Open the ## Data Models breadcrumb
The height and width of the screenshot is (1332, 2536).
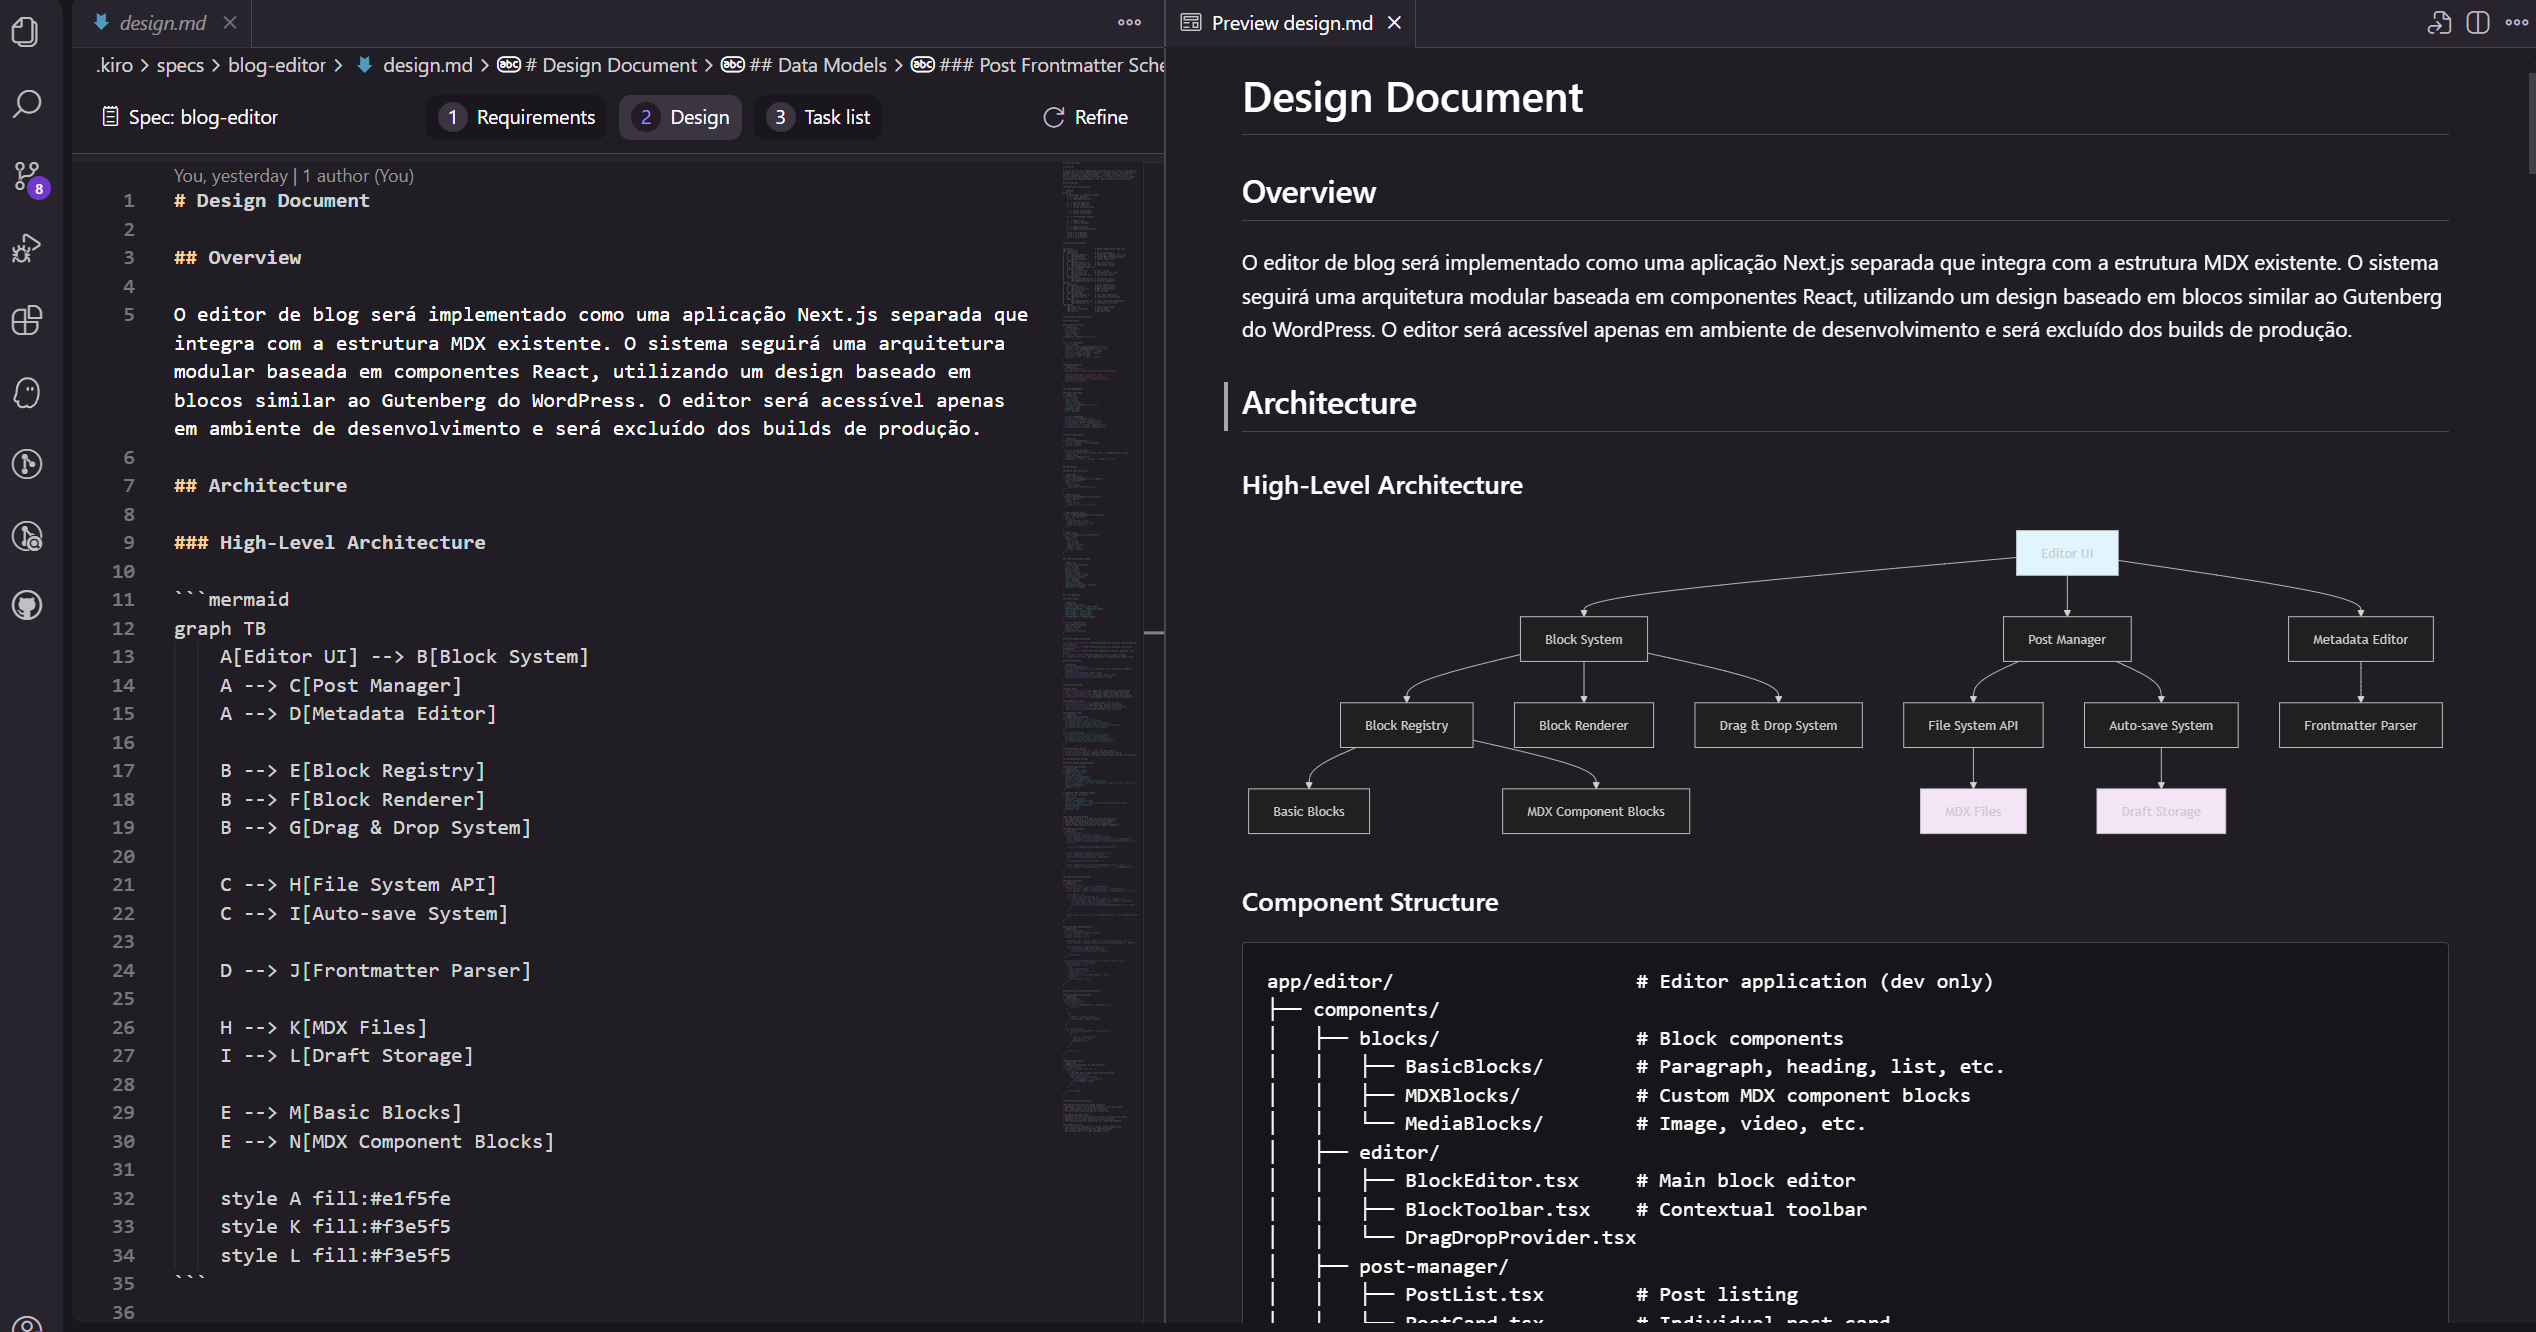(x=804, y=65)
